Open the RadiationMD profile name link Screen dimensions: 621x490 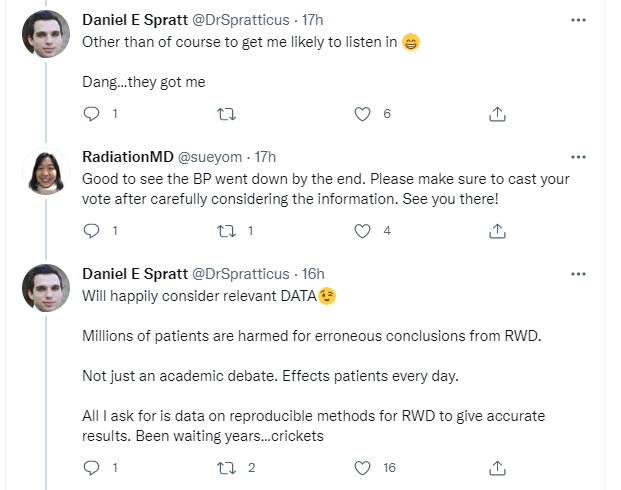(x=127, y=157)
